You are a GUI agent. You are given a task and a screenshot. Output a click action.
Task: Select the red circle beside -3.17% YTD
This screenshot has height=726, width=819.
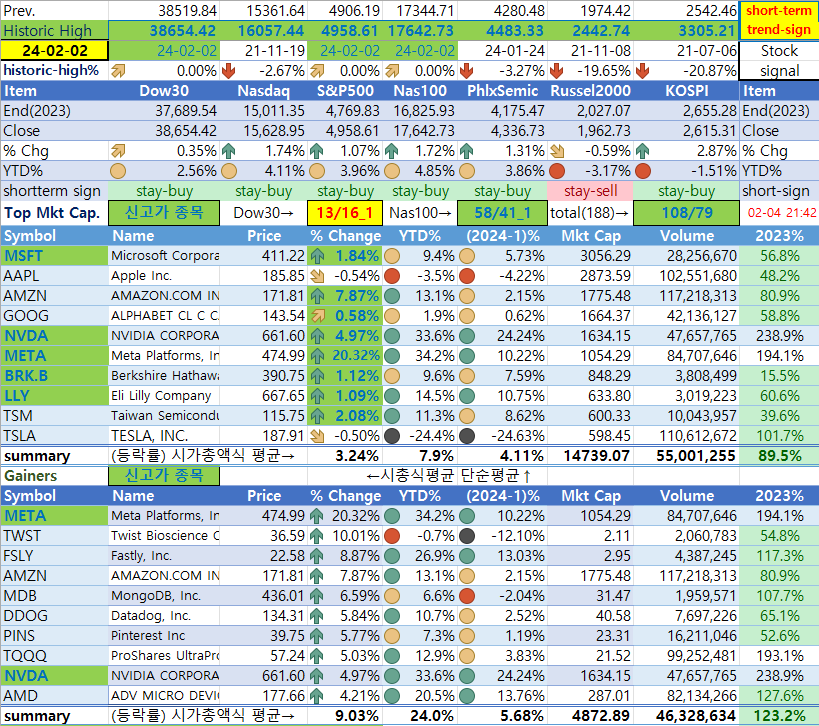coord(557,171)
